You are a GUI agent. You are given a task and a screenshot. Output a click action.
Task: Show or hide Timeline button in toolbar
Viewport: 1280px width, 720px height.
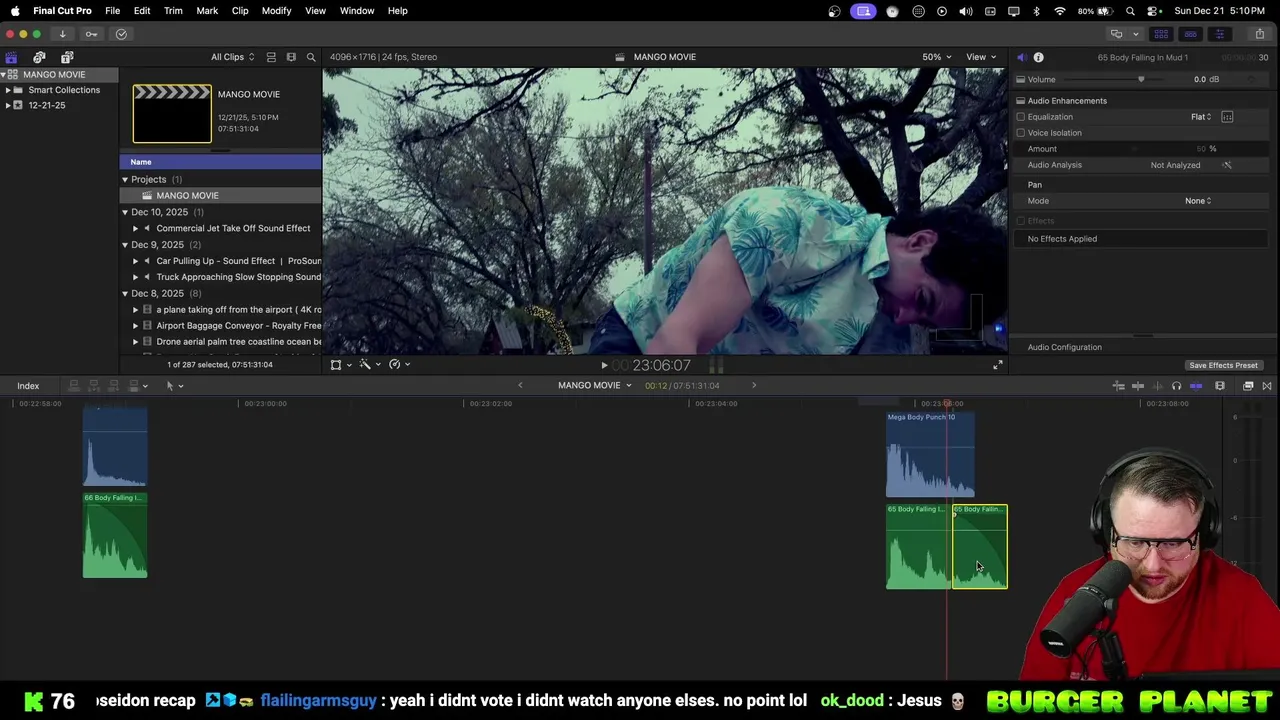1190,34
